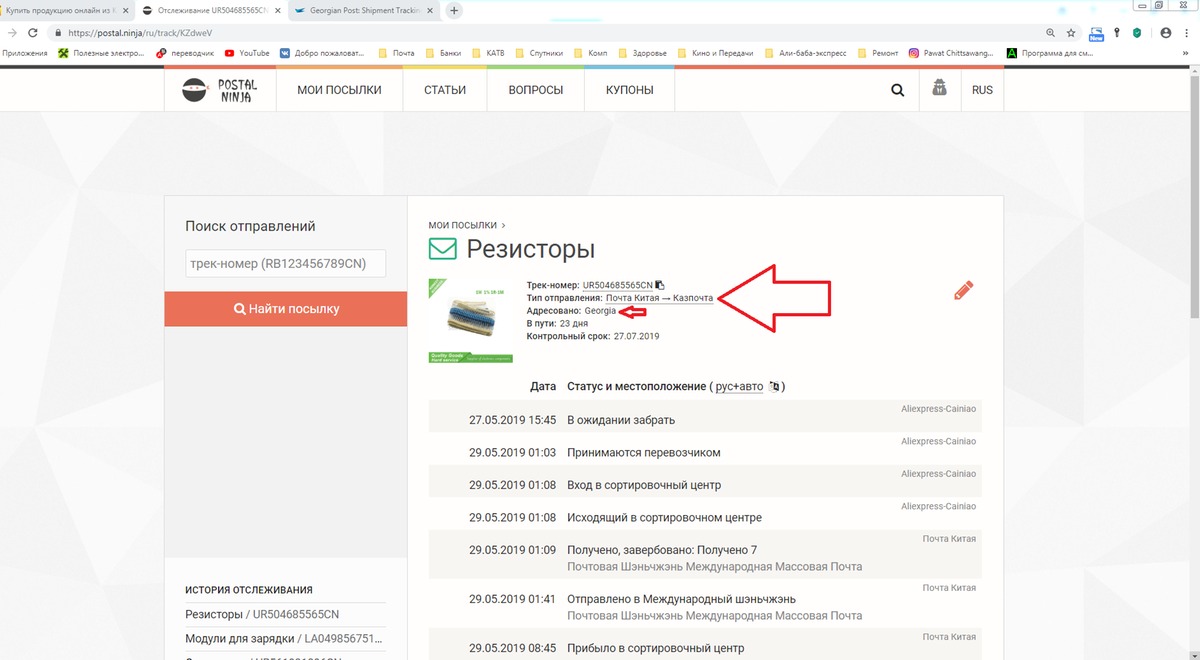Go to the КУПОНЫ section
This screenshot has width=1200, height=660.
[629, 90]
